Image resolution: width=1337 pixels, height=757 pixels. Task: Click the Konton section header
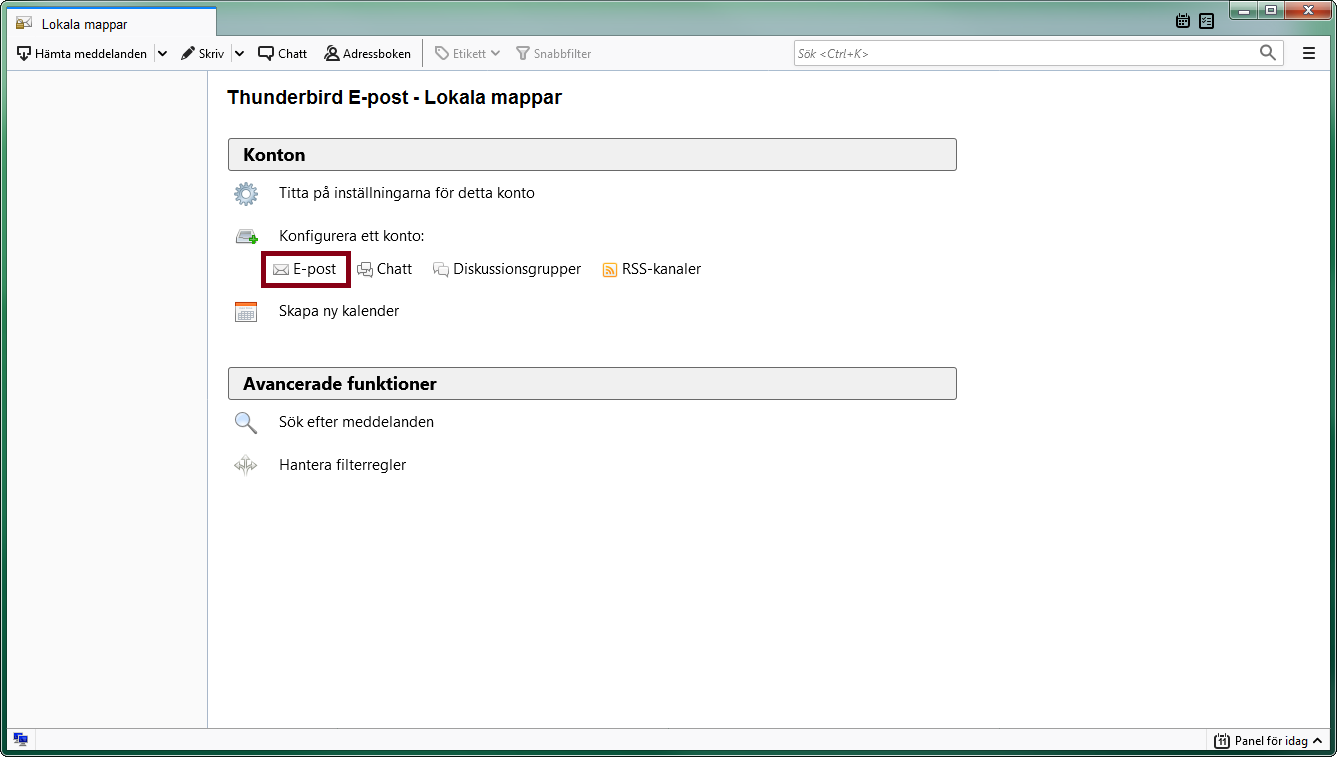tap(592, 155)
